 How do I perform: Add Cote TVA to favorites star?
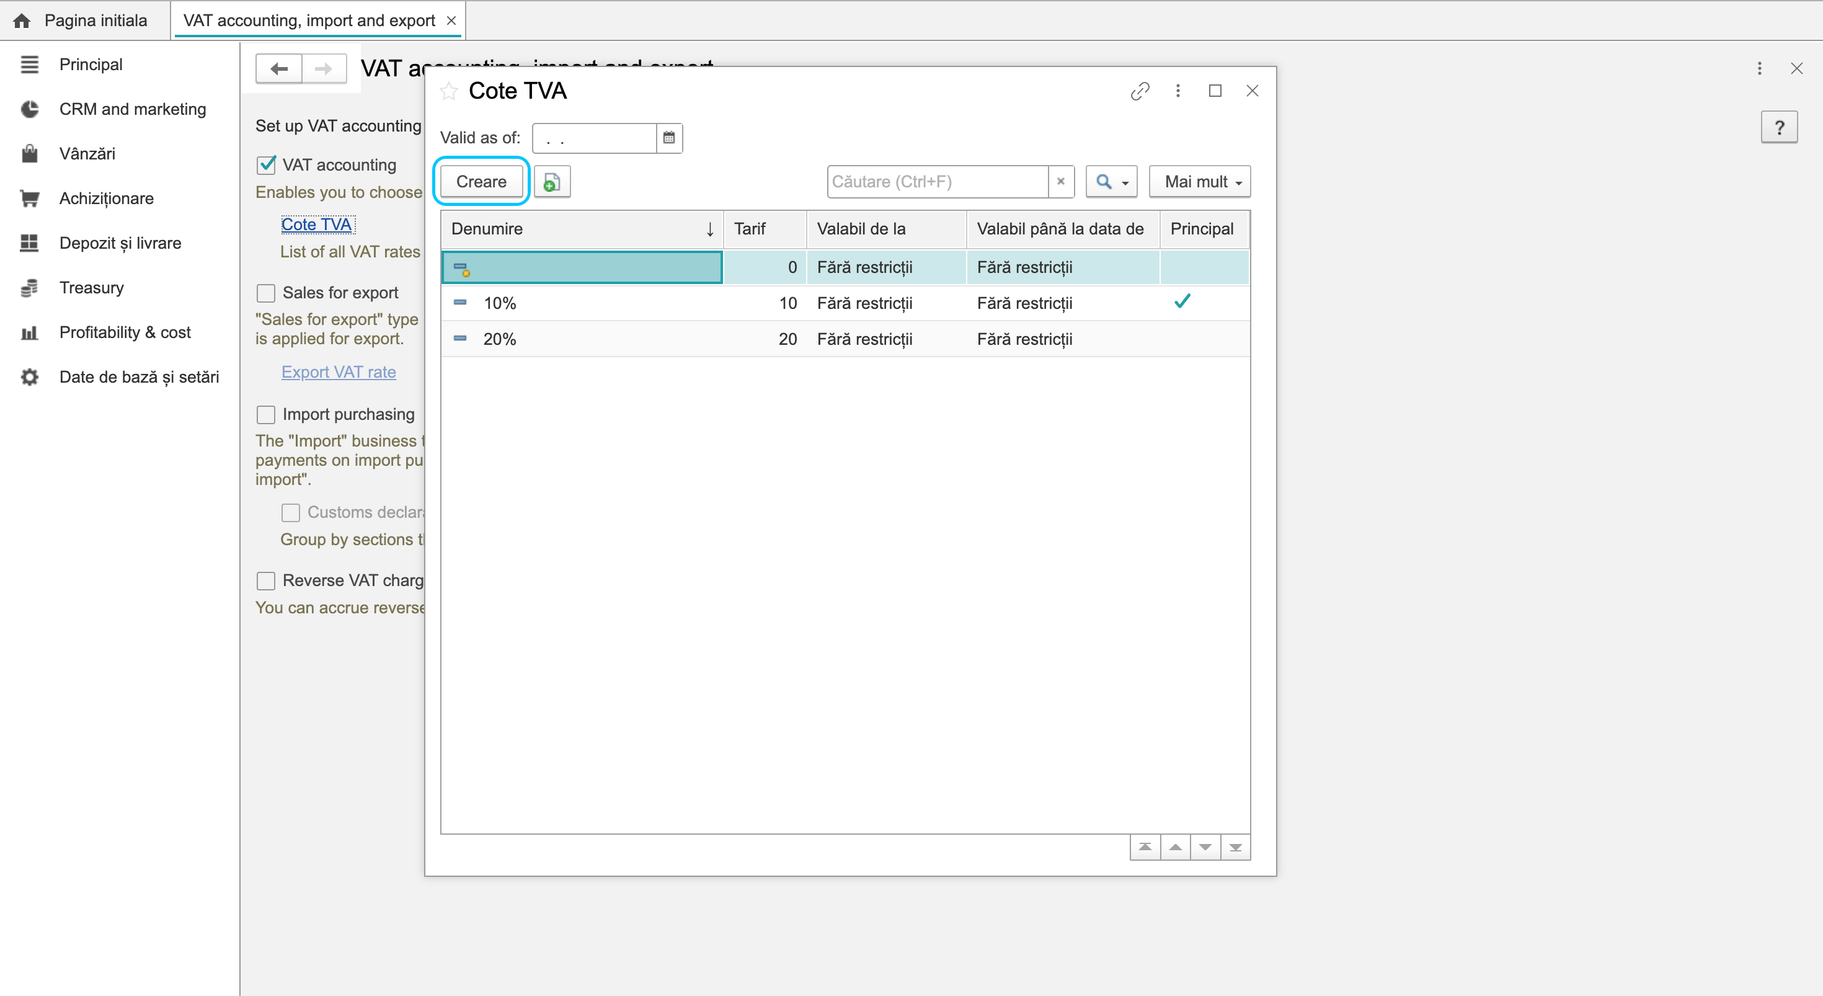[449, 91]
